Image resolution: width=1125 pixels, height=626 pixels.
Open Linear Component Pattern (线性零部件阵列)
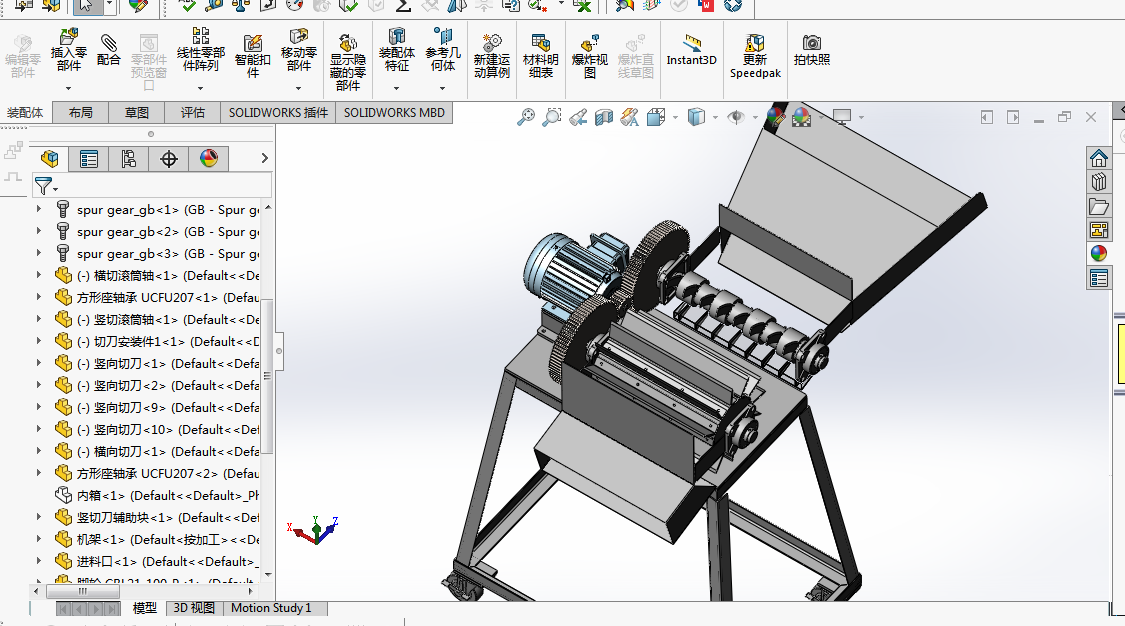(201, 49)
